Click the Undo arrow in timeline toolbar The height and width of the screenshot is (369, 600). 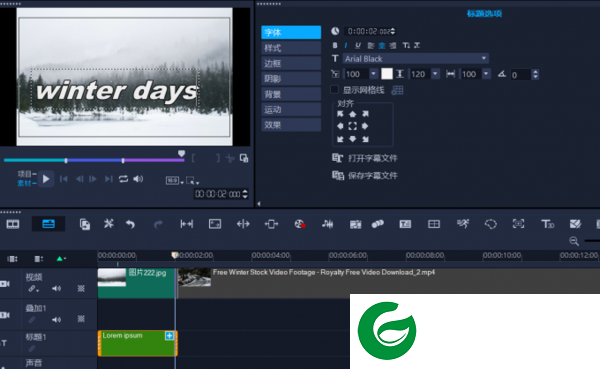coord(130,224)
